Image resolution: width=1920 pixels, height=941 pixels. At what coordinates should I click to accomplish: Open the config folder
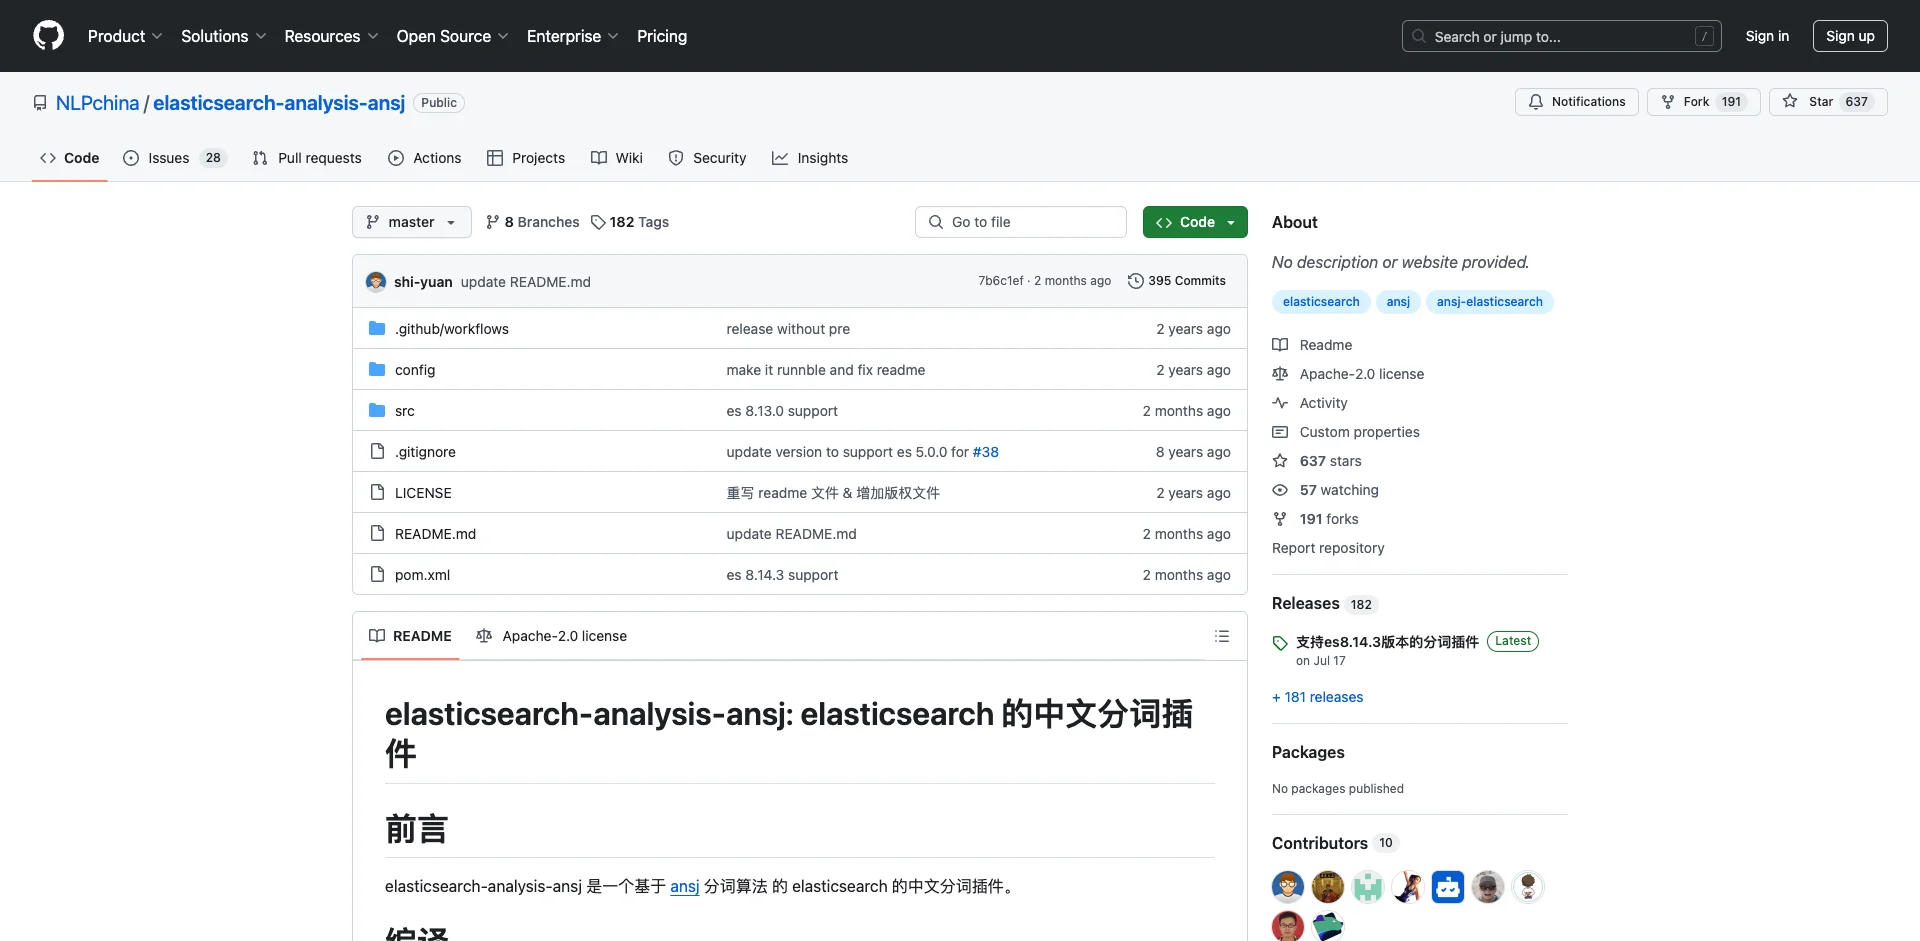click(x=415, y=370)
